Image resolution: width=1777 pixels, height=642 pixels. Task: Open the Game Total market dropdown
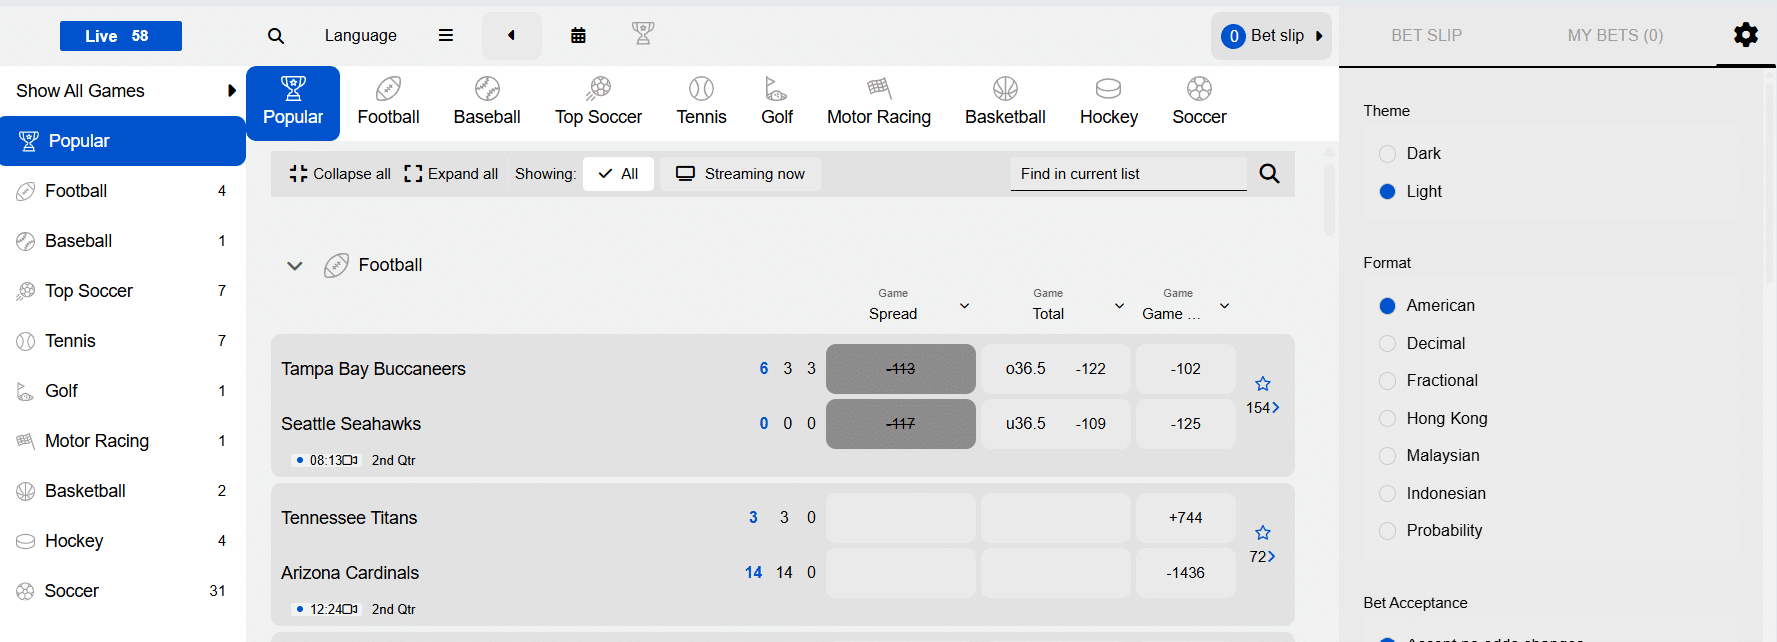click(x=1119, y=305)
